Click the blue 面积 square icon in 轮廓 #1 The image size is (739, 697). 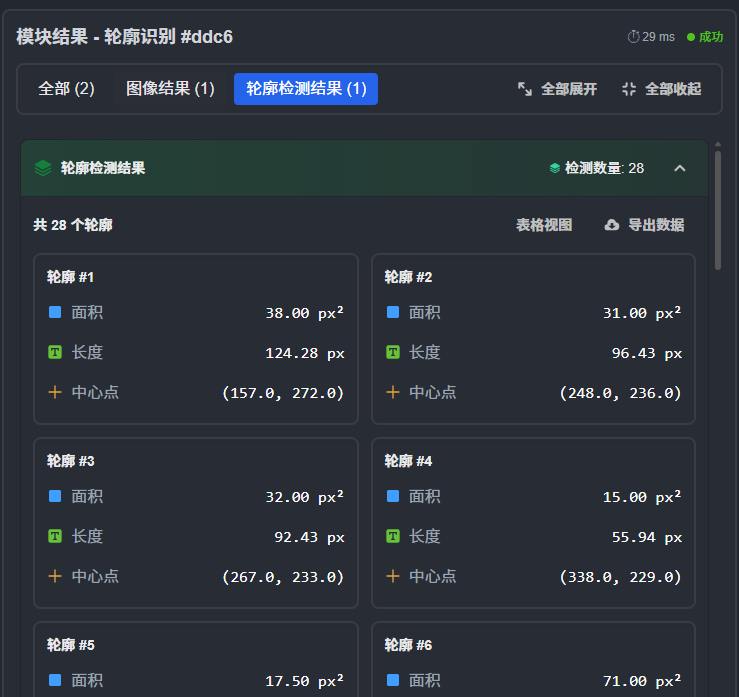[x=55, y=312]
